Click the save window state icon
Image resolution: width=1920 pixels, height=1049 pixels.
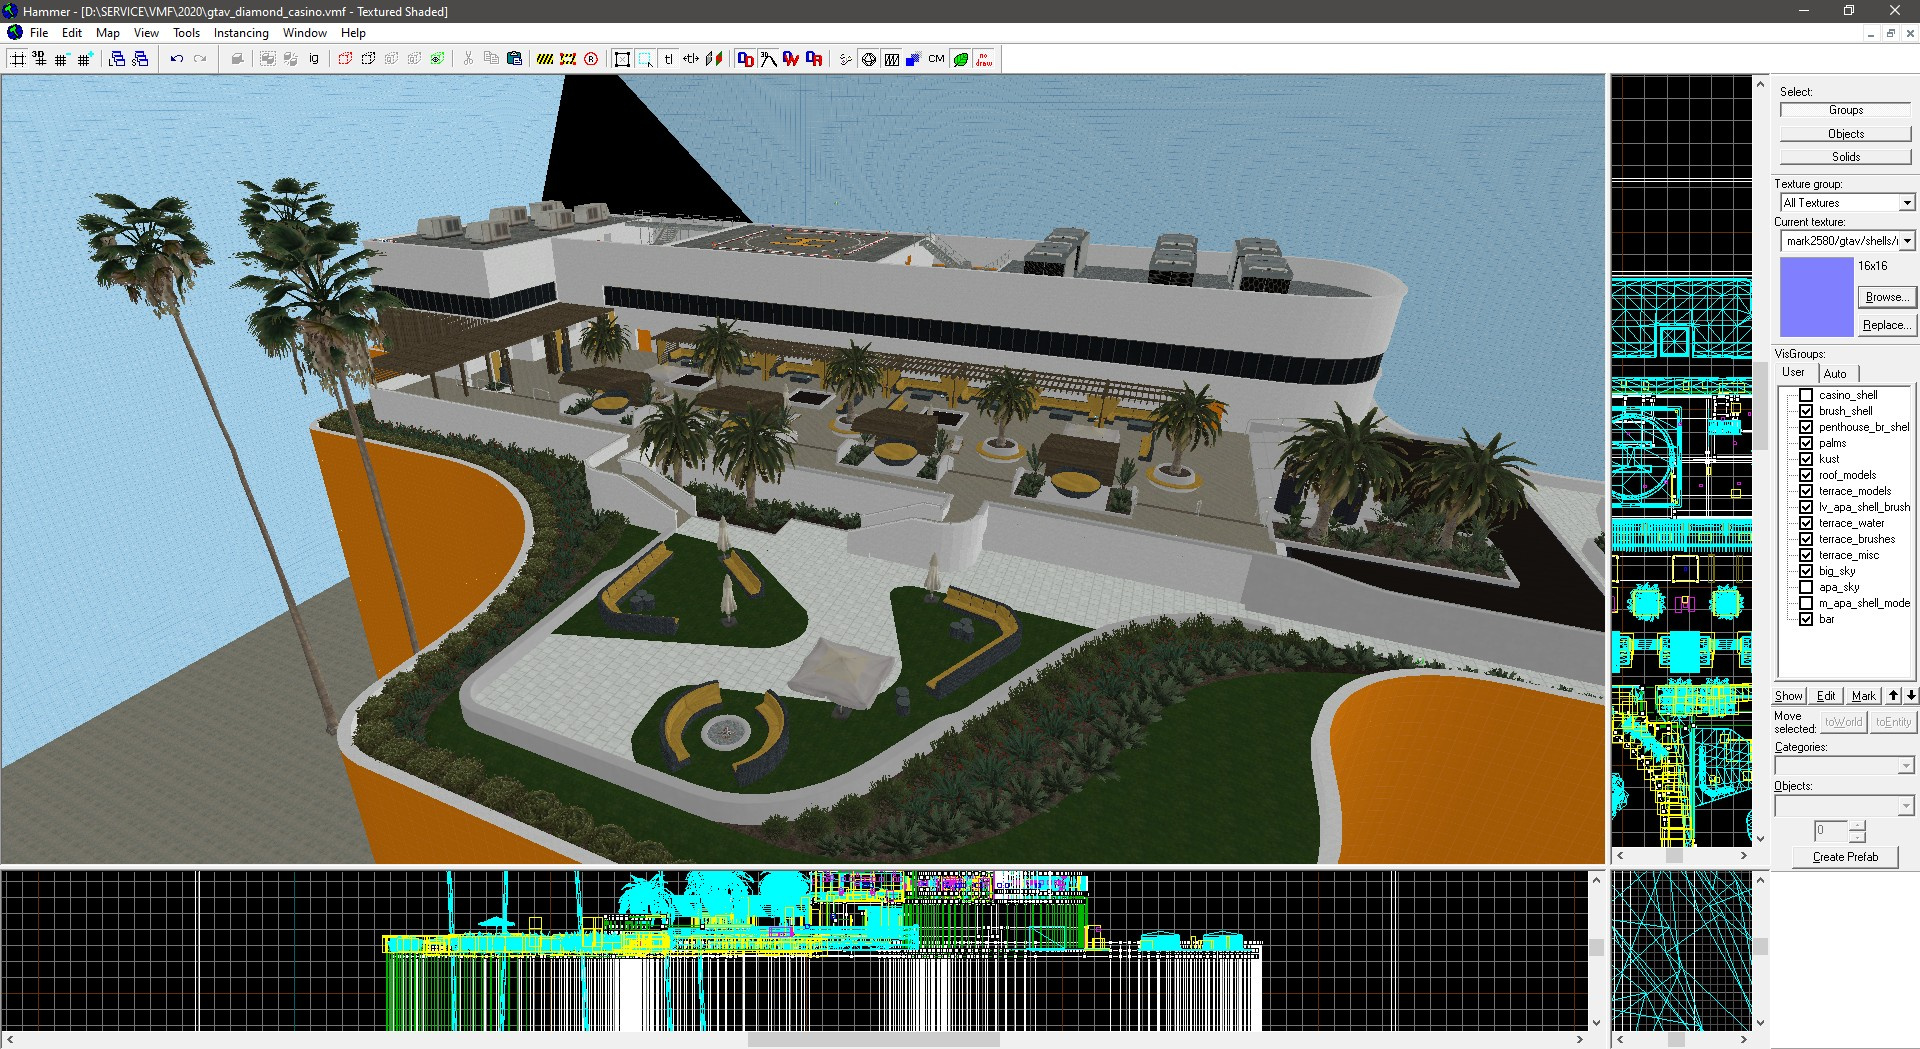coord(140,59)
